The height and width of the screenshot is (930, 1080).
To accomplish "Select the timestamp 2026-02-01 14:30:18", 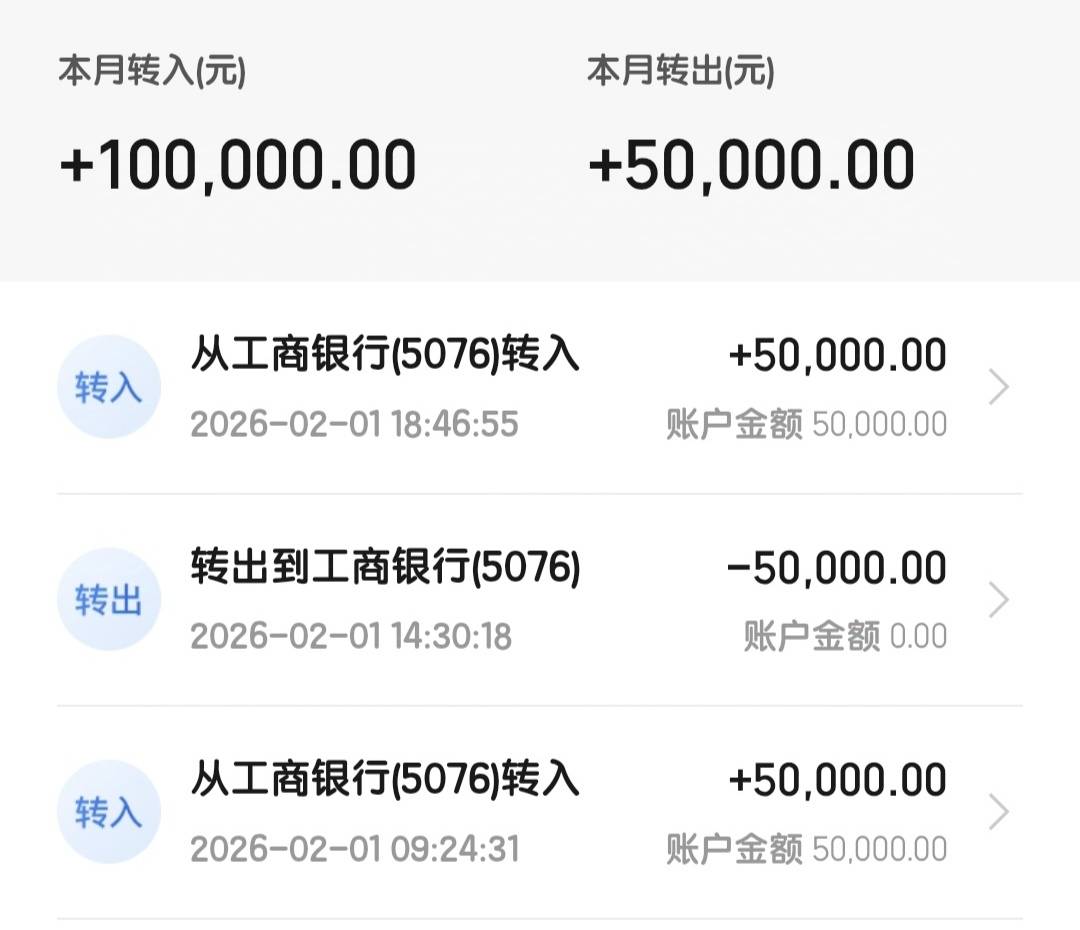I will tap(351, 636).
